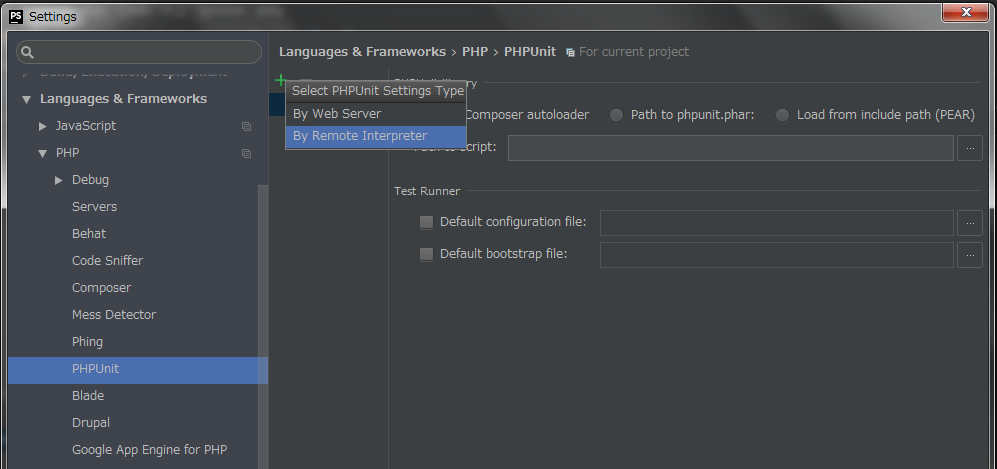
Task: Click PHP in the breadcrumb path
Action: 475,51
